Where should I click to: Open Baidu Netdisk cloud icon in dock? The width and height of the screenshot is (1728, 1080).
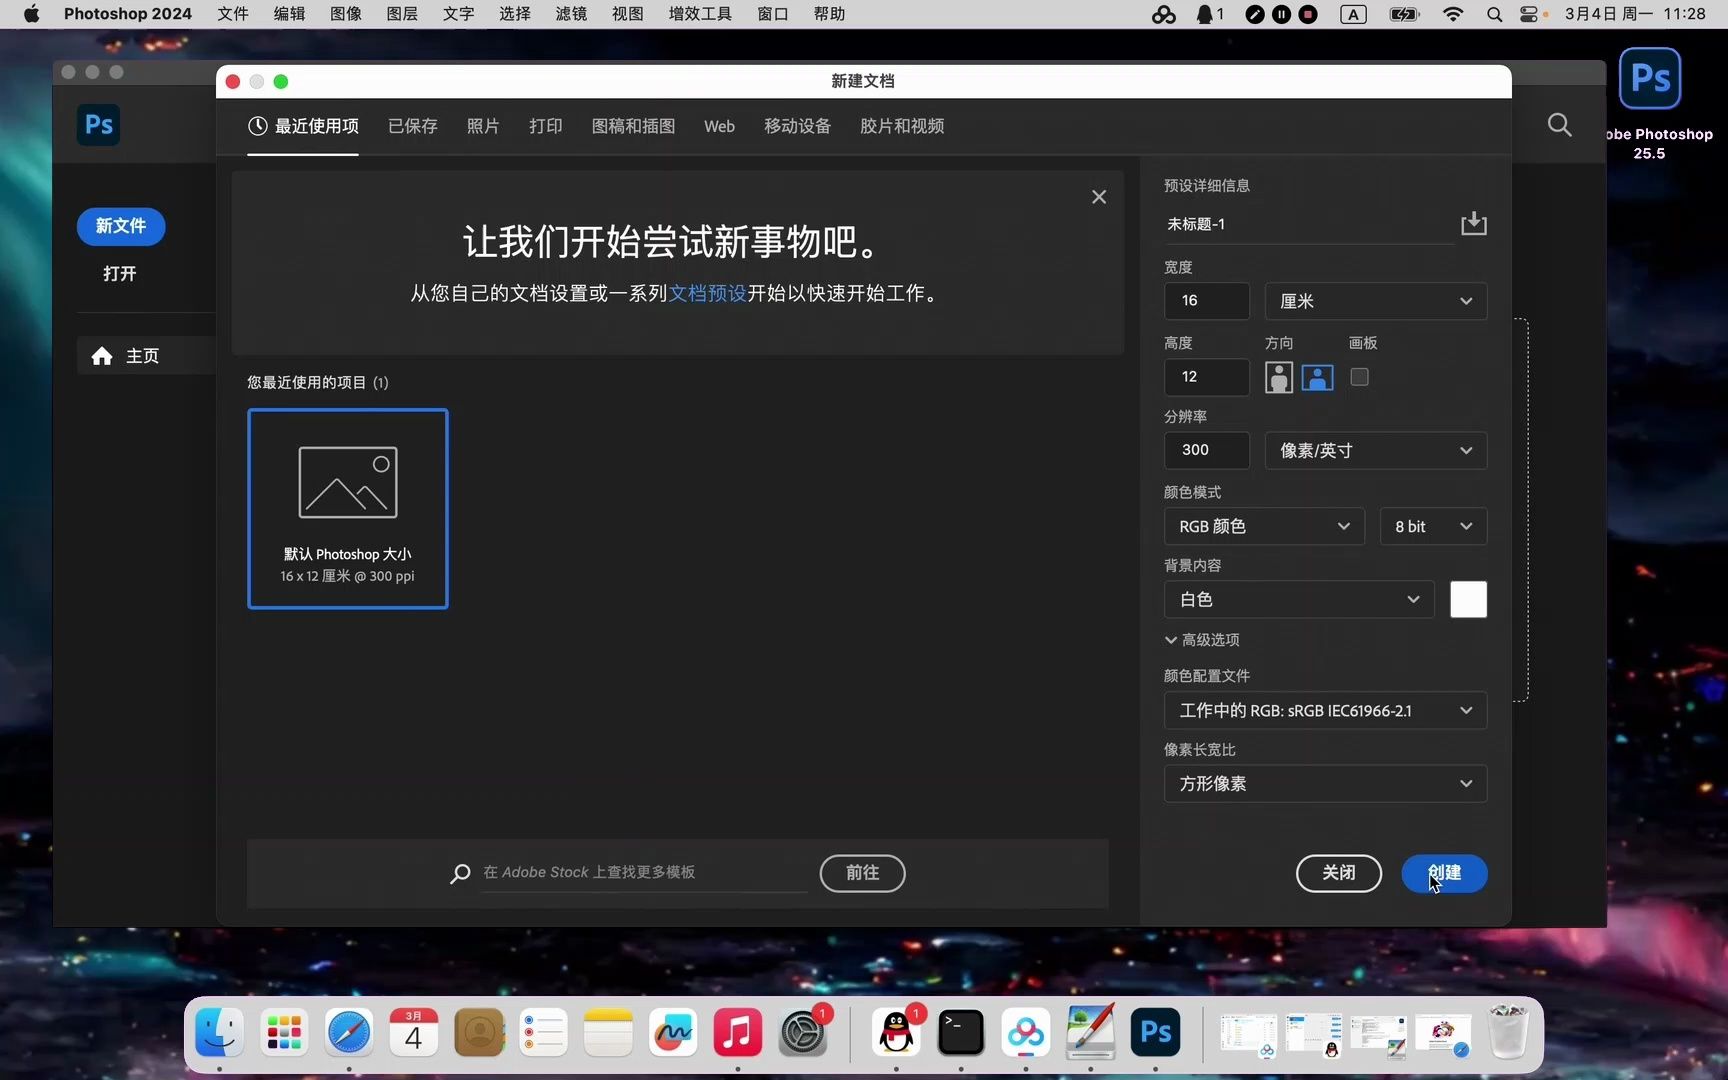tap(1026, 1032)
